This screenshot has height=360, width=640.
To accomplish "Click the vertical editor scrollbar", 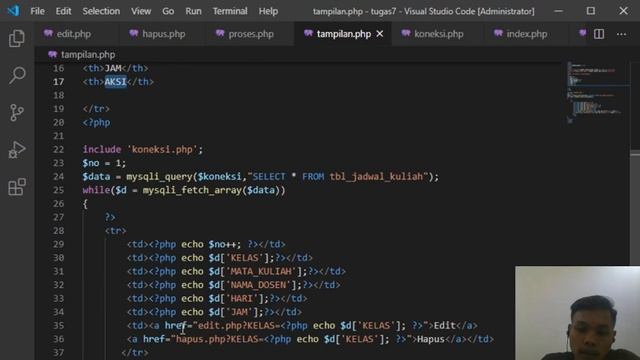I will (635, 163).
